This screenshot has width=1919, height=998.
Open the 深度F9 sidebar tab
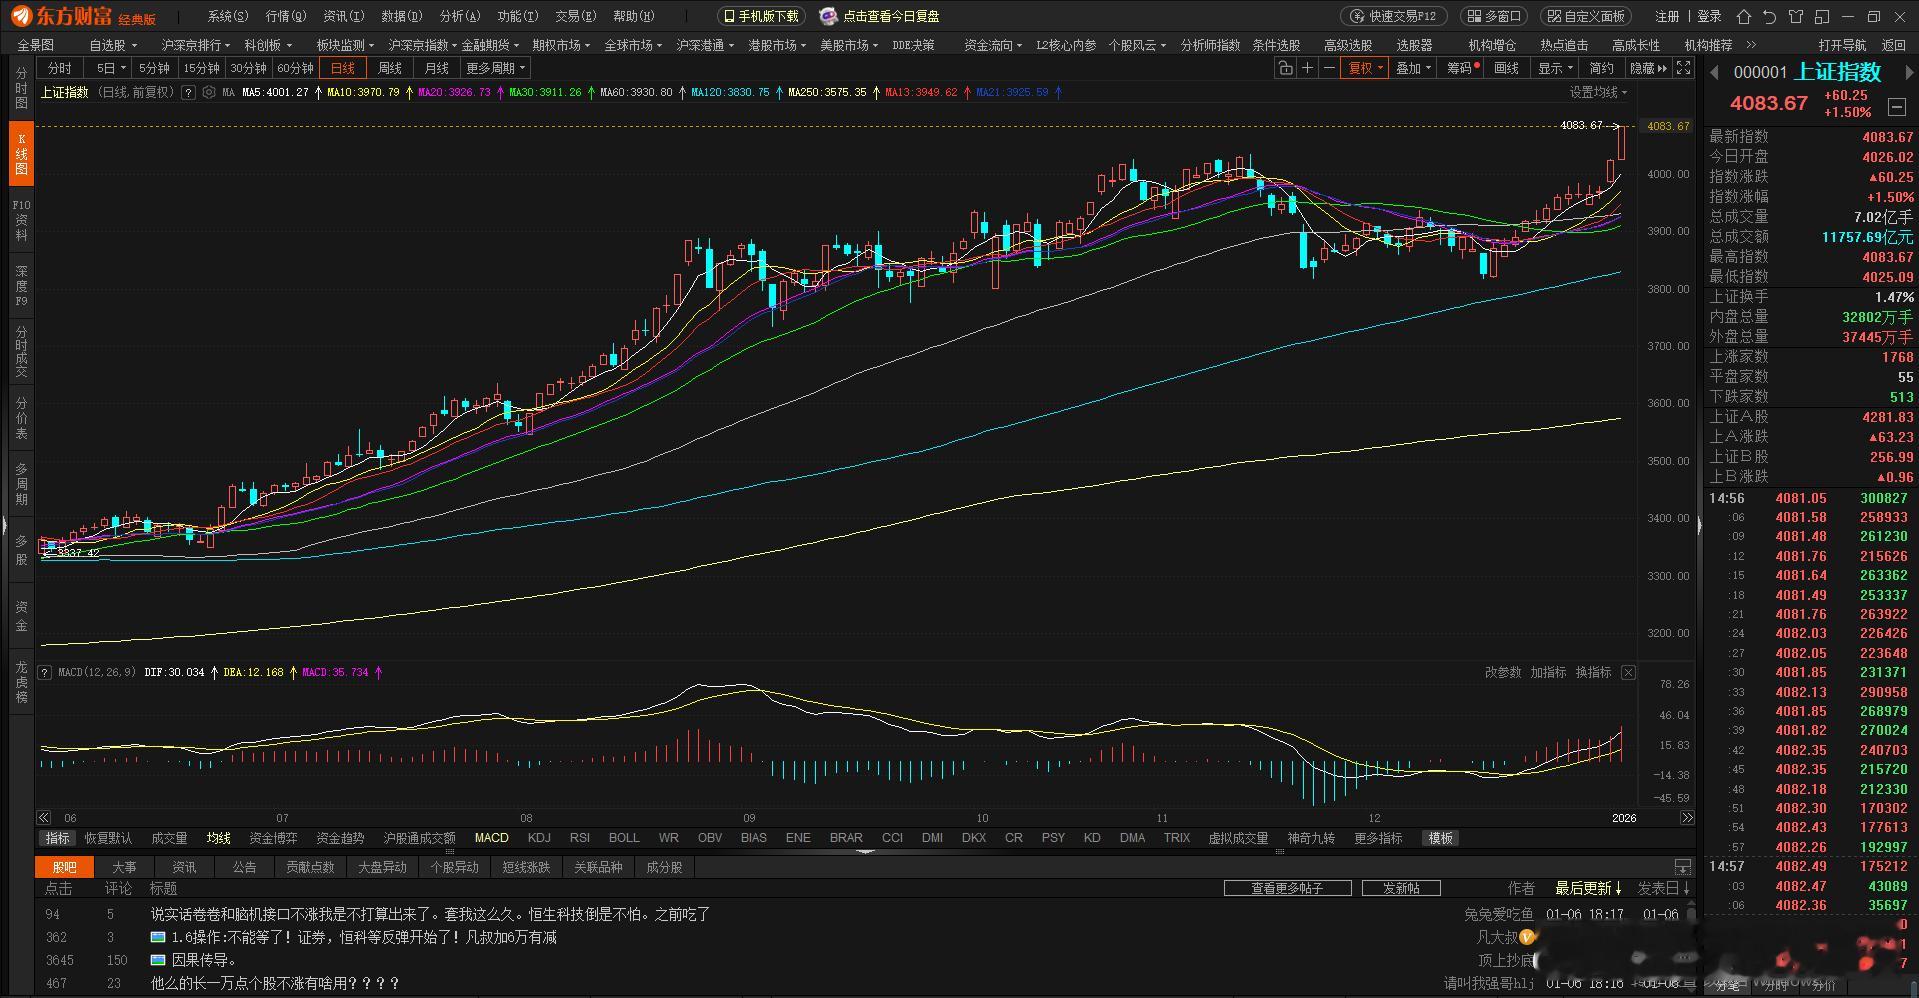point(21,286)
